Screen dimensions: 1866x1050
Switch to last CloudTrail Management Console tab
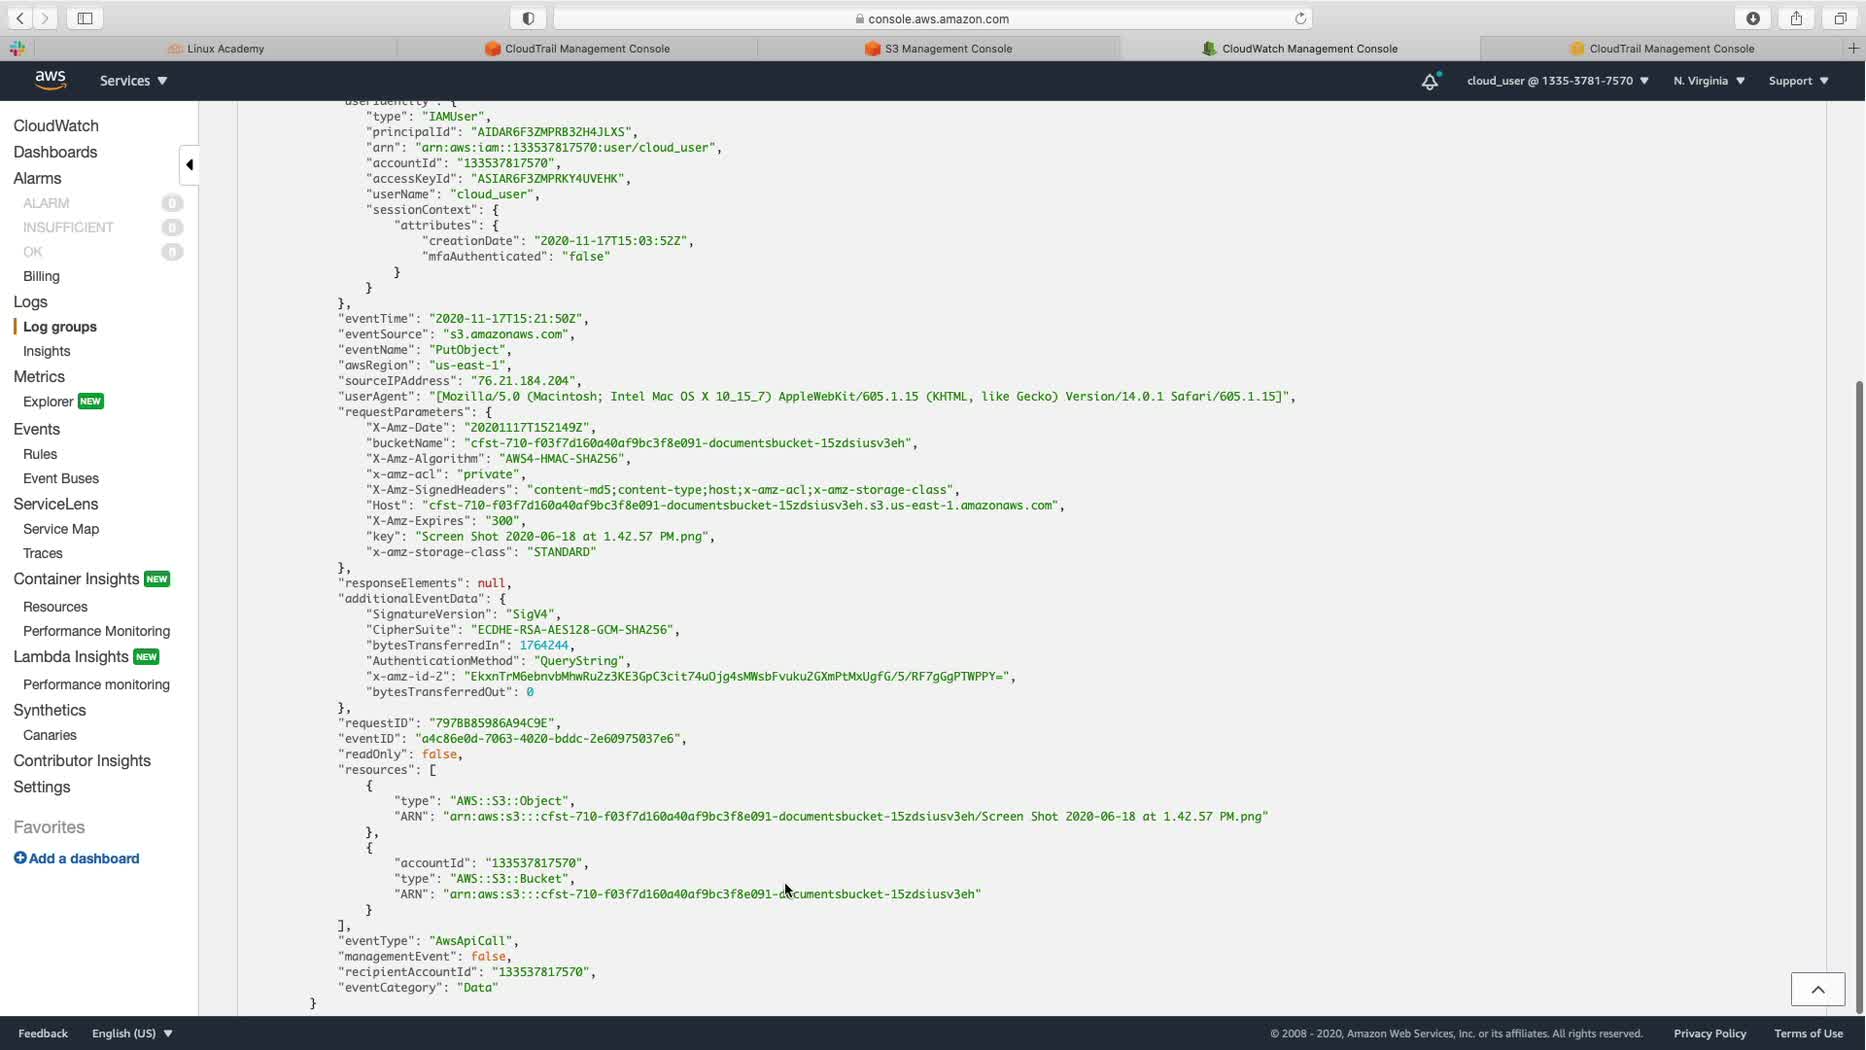(x=1661, y=48)
